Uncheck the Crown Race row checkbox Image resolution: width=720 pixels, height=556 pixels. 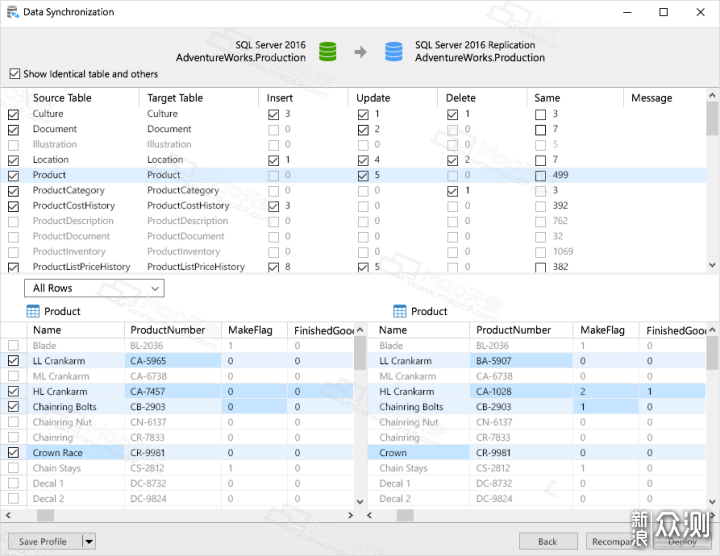click(x=13, y=453)
